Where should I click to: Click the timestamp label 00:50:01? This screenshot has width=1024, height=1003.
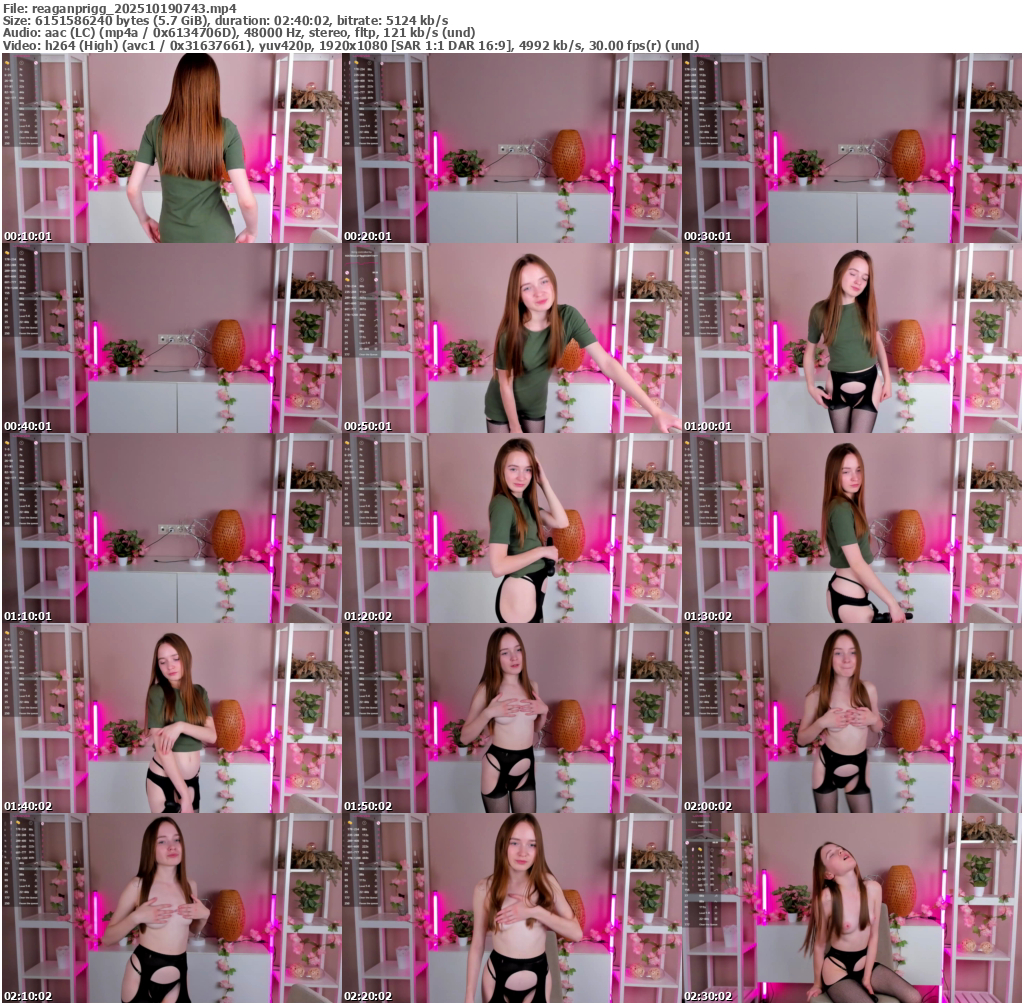pos(368,426)
